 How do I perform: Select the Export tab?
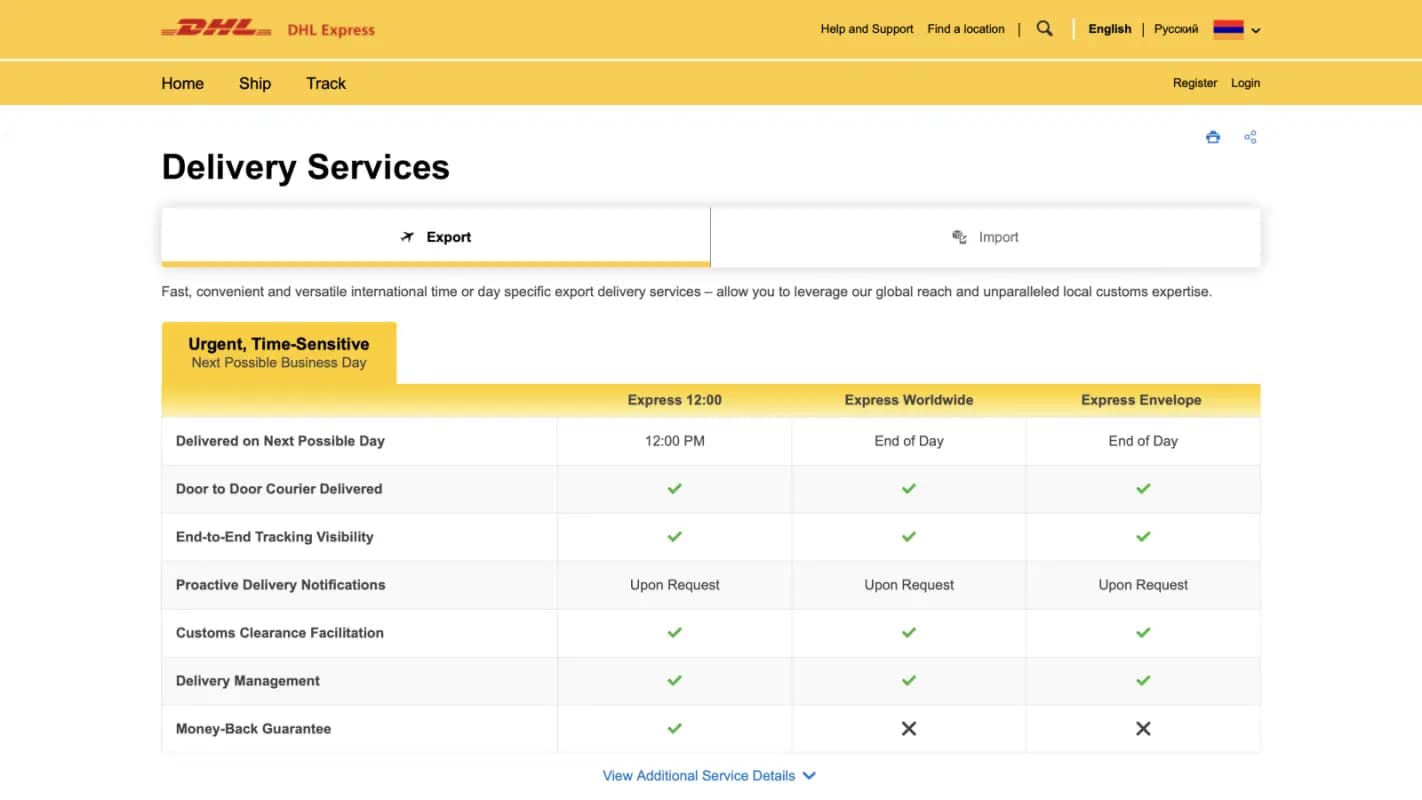[436, 237]
